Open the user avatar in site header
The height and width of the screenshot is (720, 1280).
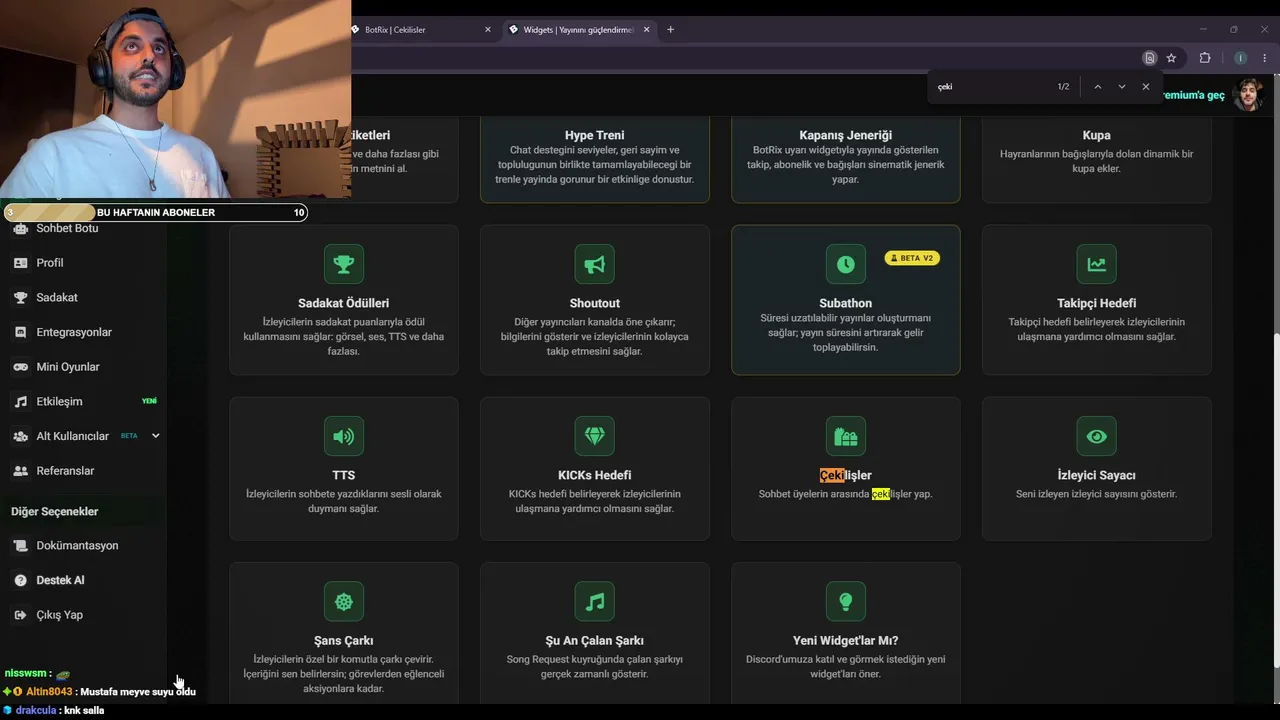1247,95
